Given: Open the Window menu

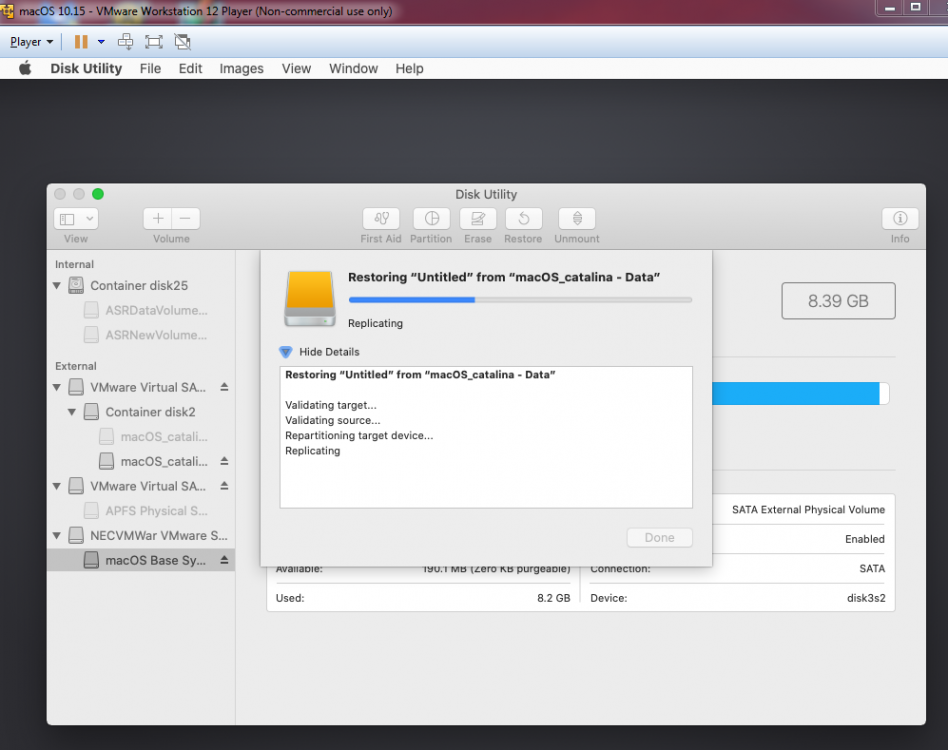Looking at the screenshot, I should tap(353, 68).
